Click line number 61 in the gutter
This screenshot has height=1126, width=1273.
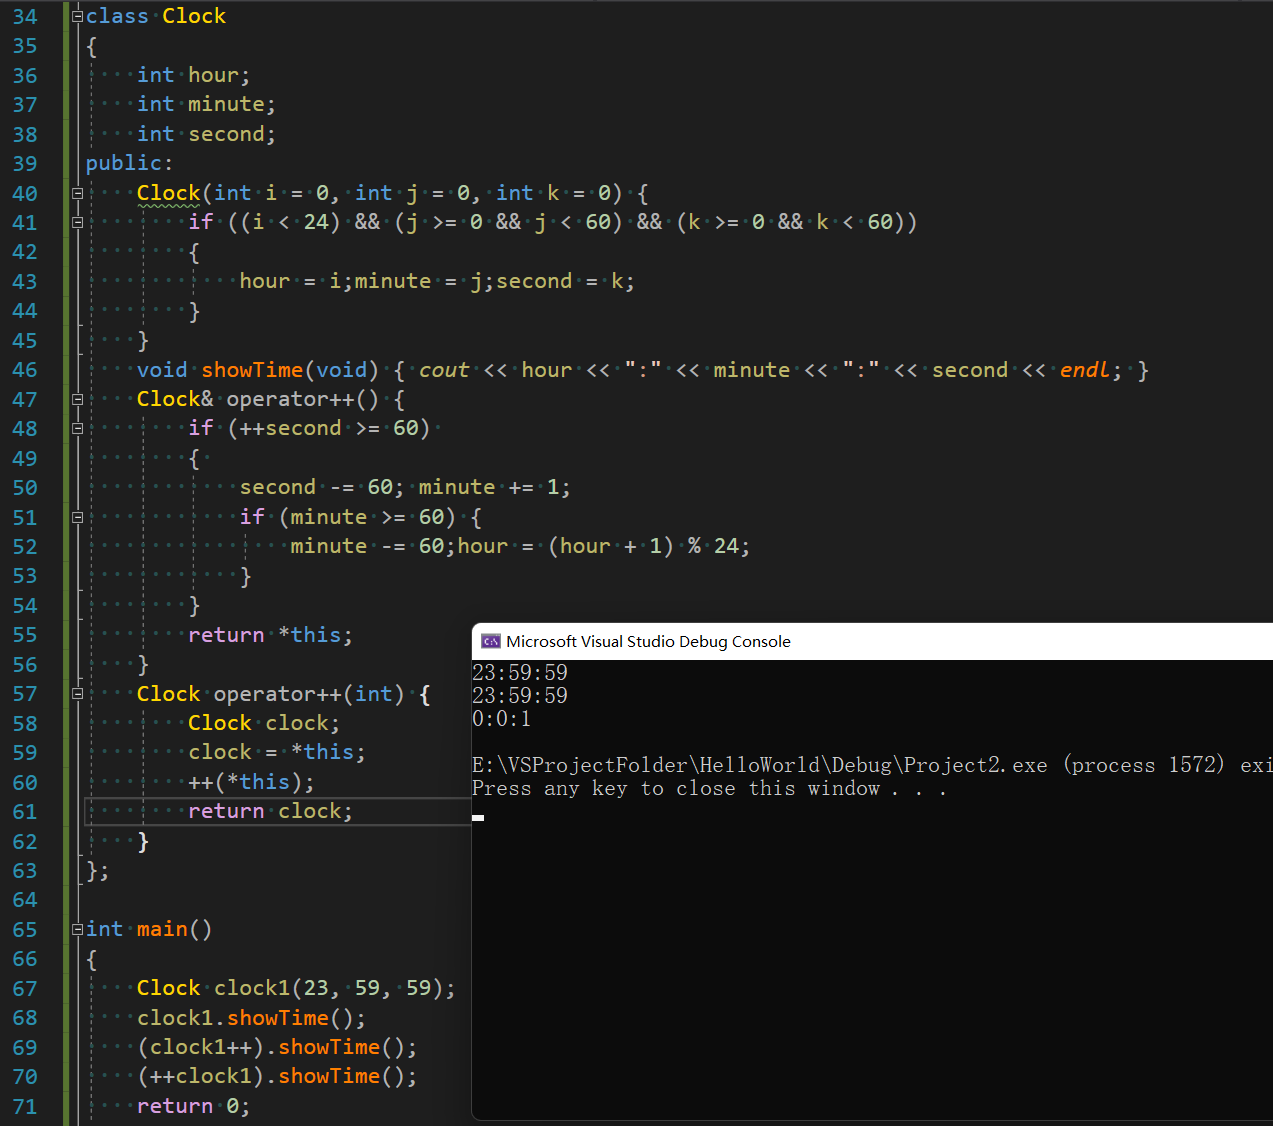(x=25, y=812)
